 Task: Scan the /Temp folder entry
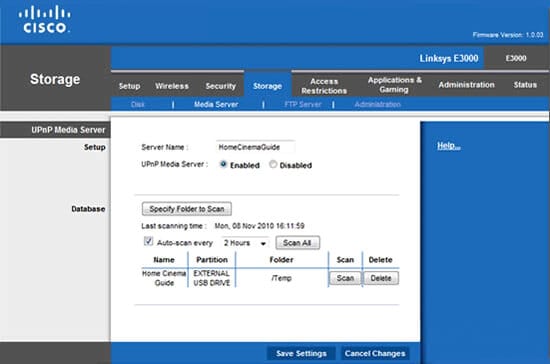point(345,278)
